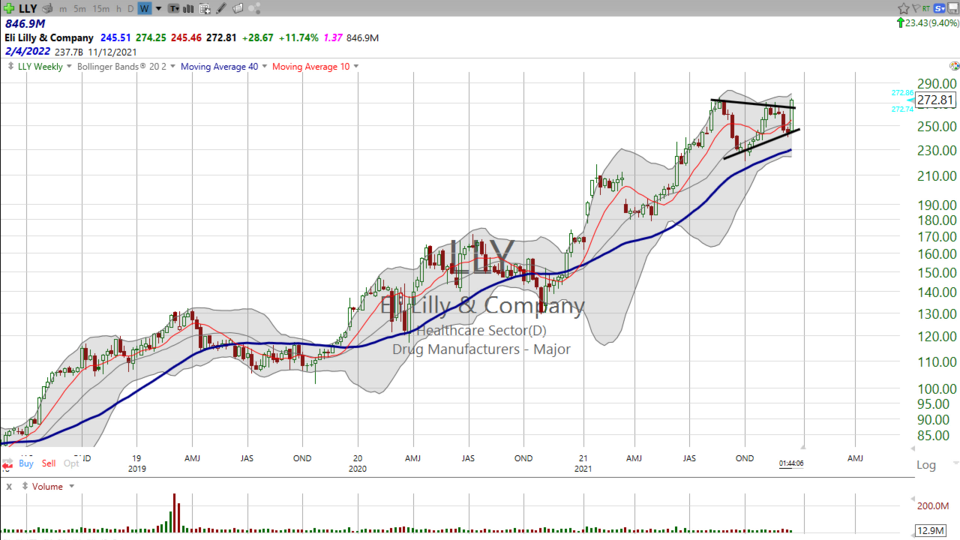The height and width of the screenshot is (540, 960).
Task: Click the green plus add-symbol icon
Action: click(9, 8)
